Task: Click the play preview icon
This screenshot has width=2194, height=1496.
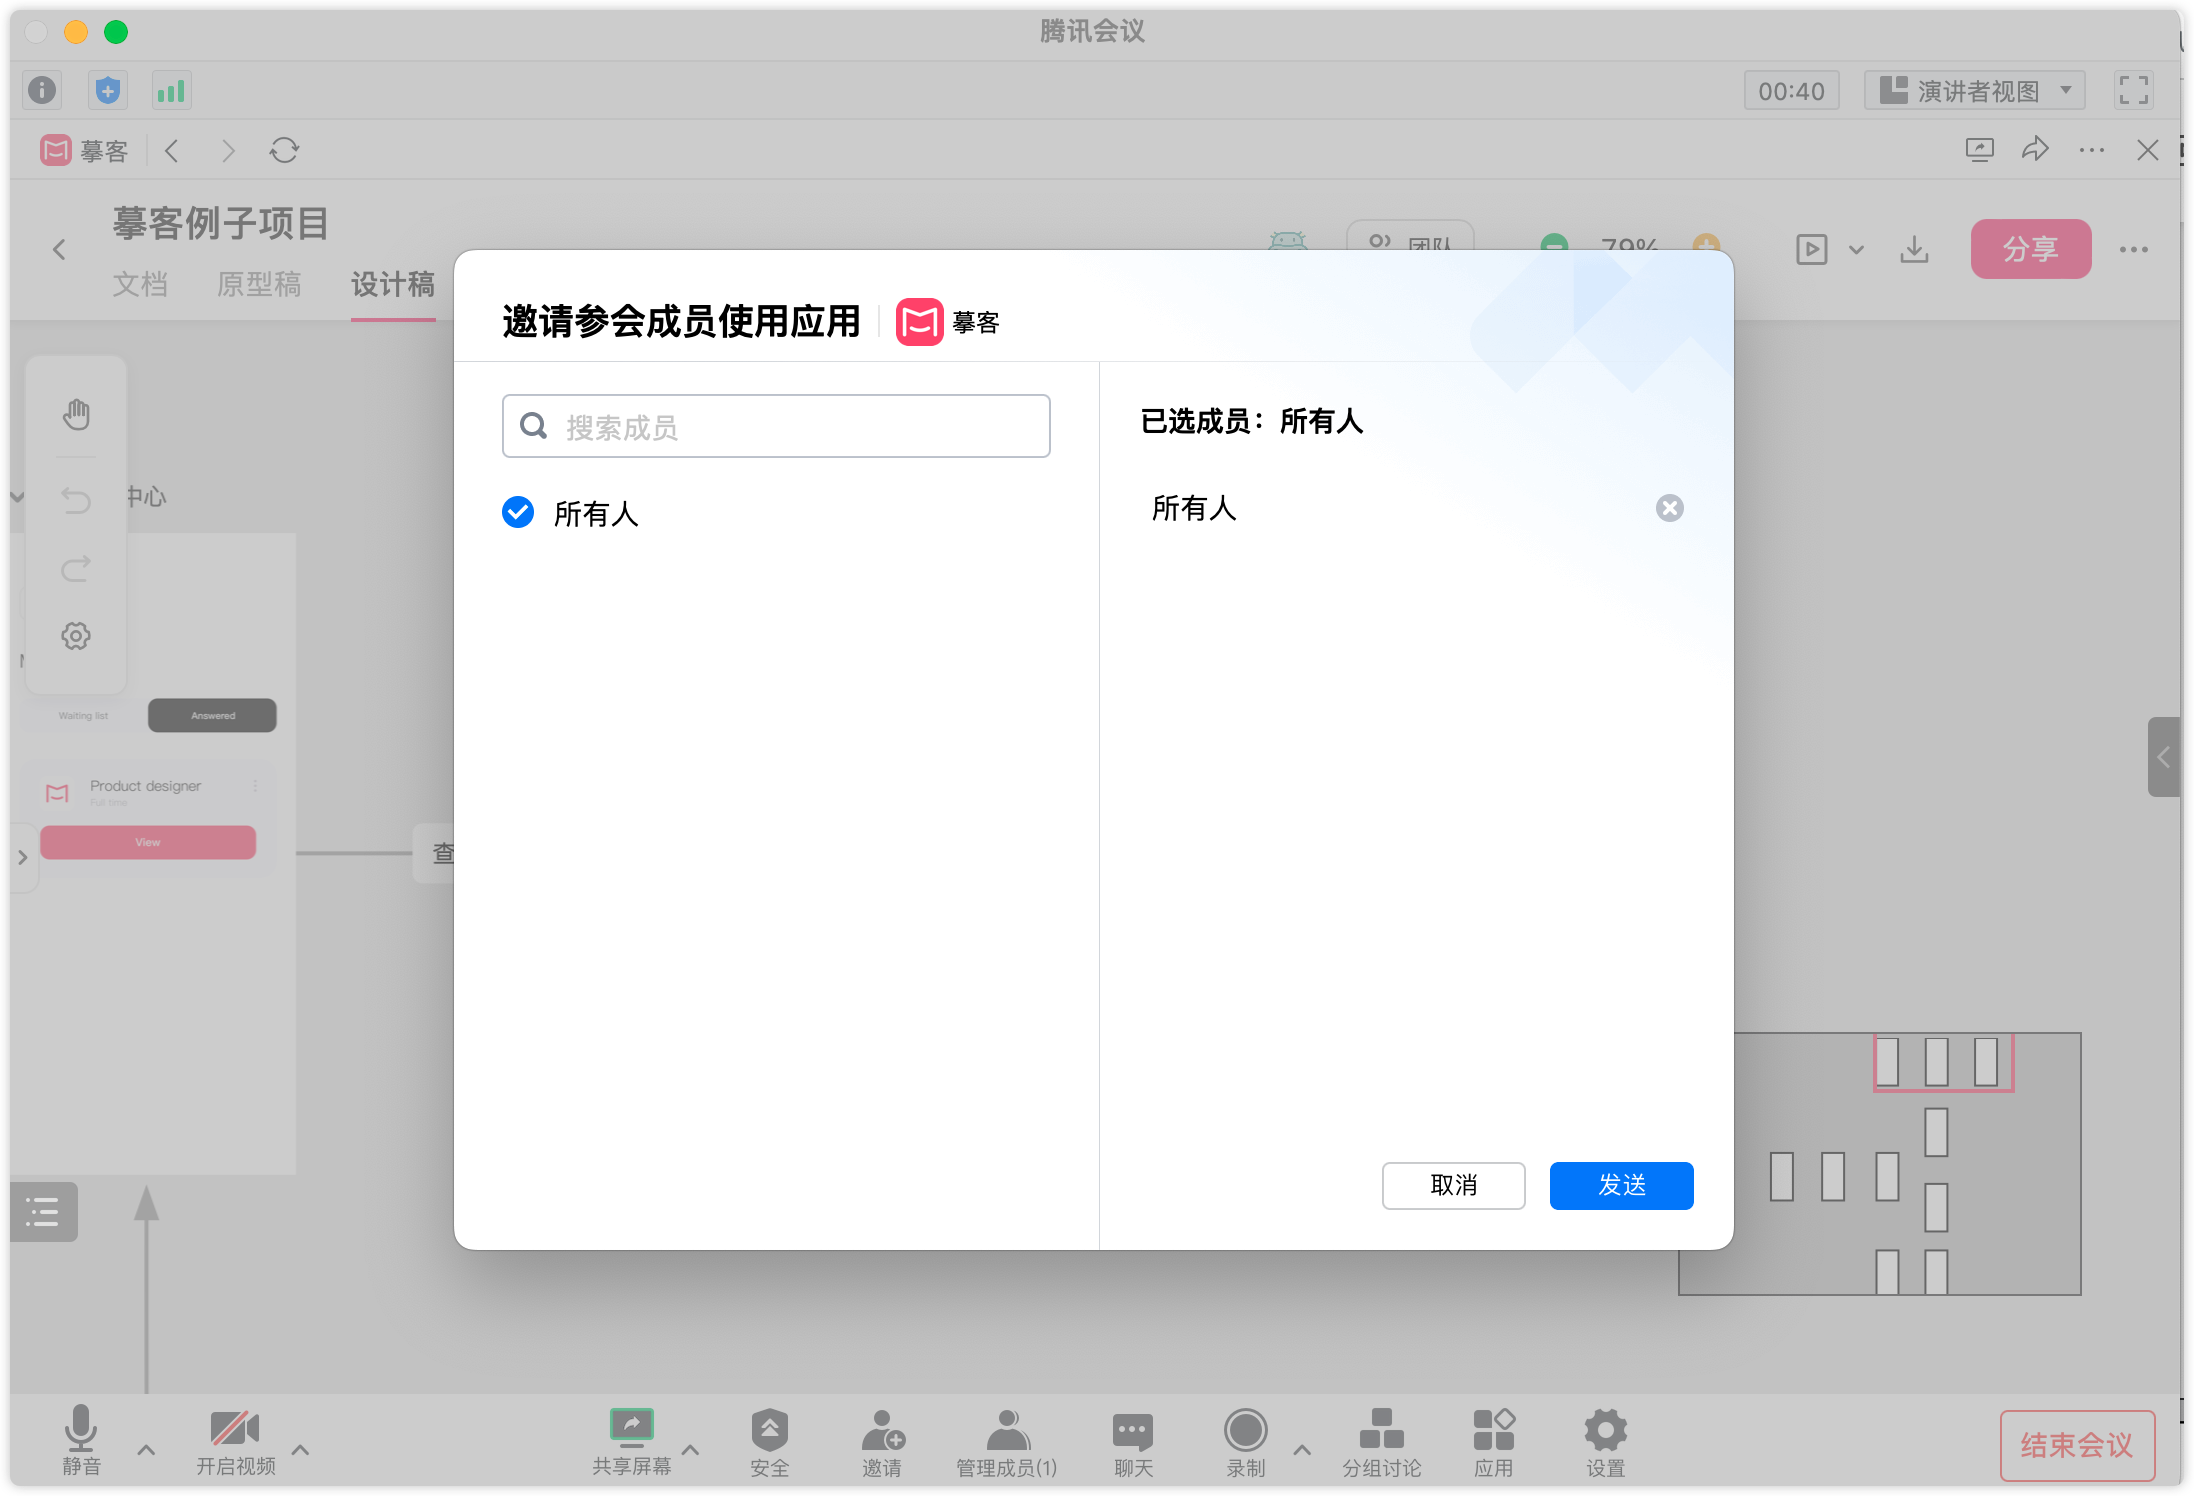Action: pyautogui.click(x=1811, y=249)
